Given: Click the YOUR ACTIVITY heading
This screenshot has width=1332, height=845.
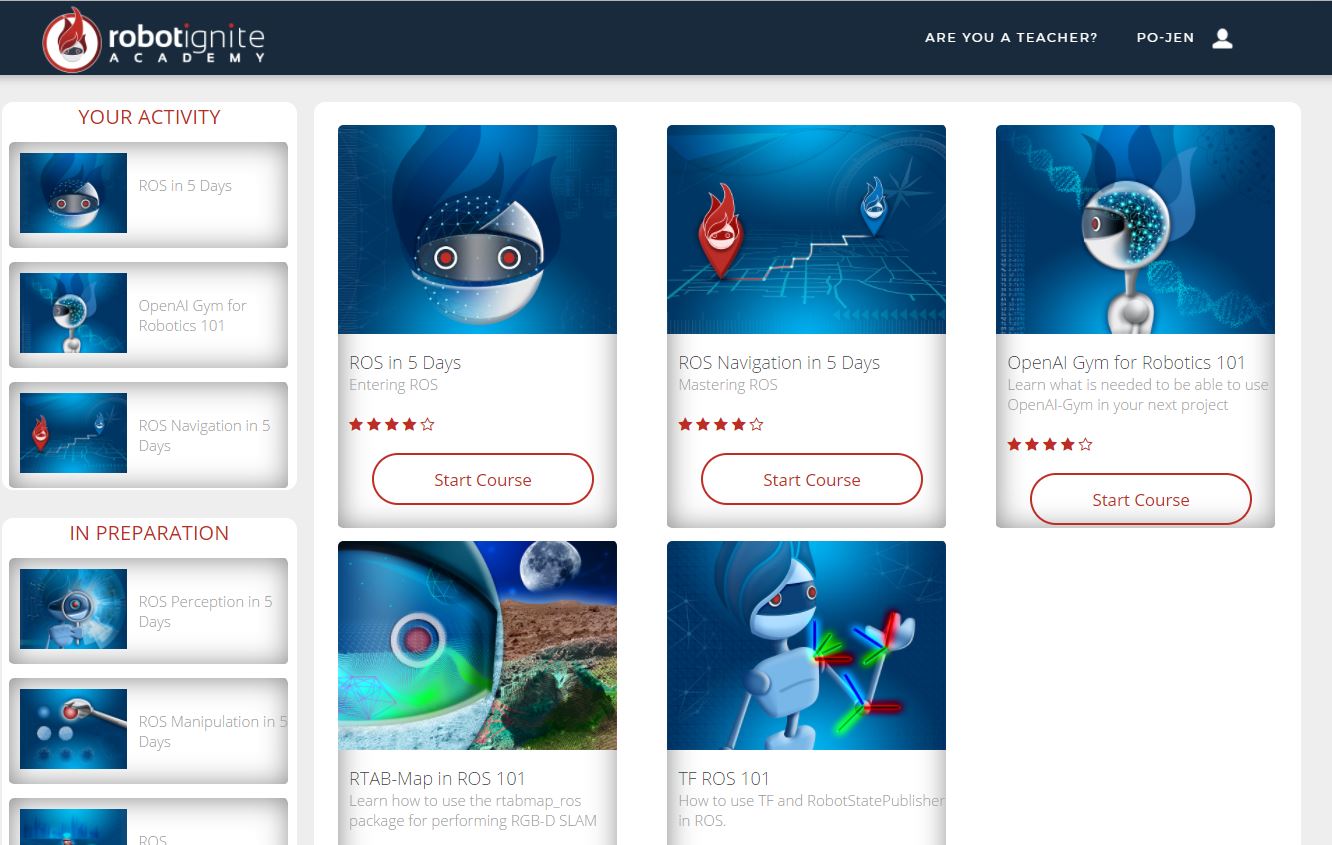Looking at the screenshot, I should point(149,117).
